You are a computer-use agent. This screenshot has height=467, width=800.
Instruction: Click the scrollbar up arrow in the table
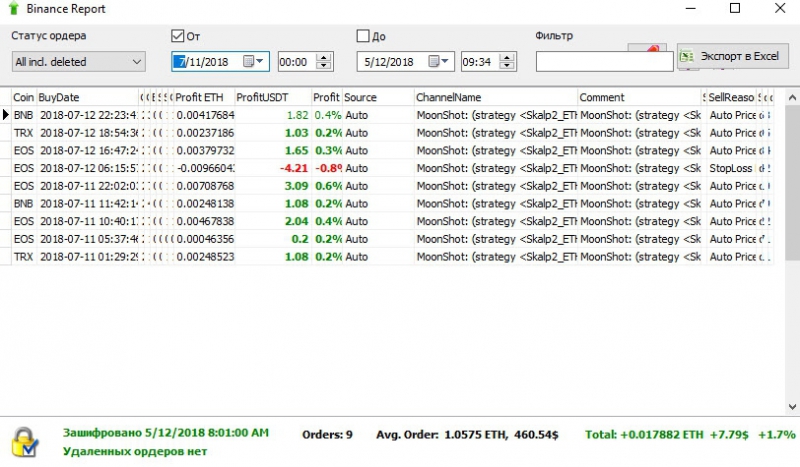[792, 97]
